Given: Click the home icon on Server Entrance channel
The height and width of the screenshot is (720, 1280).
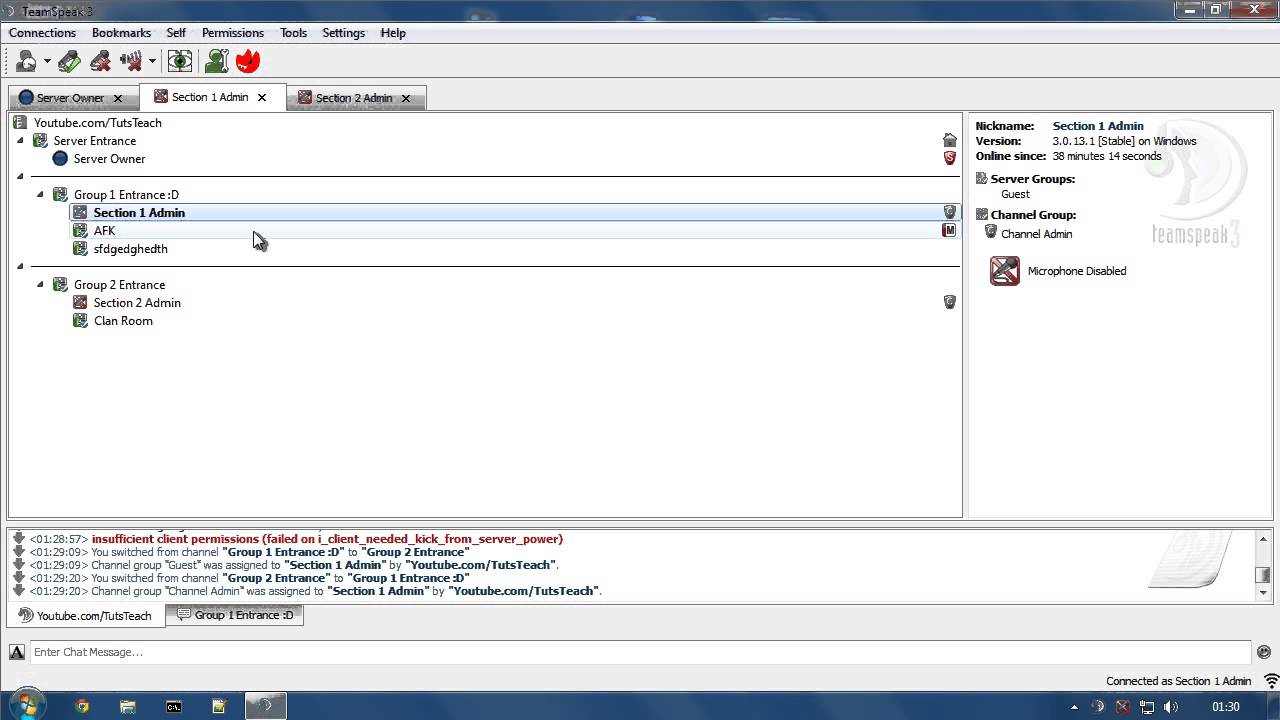Looking at the screenshot, I should point(949,140).
